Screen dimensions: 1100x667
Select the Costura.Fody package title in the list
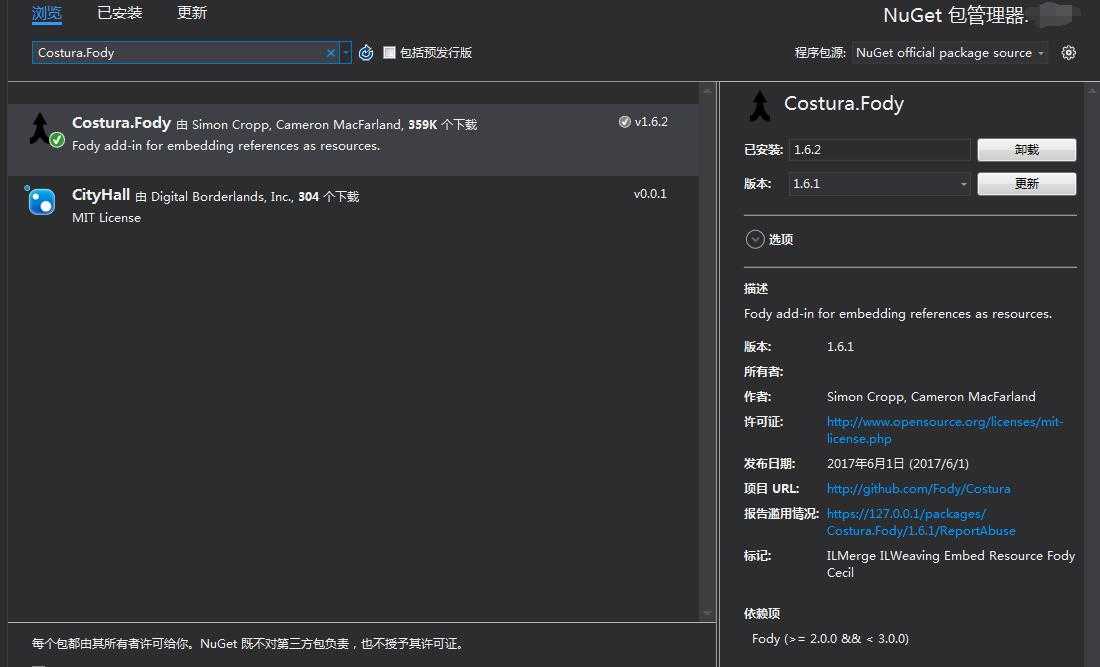[x=121, y=123]
